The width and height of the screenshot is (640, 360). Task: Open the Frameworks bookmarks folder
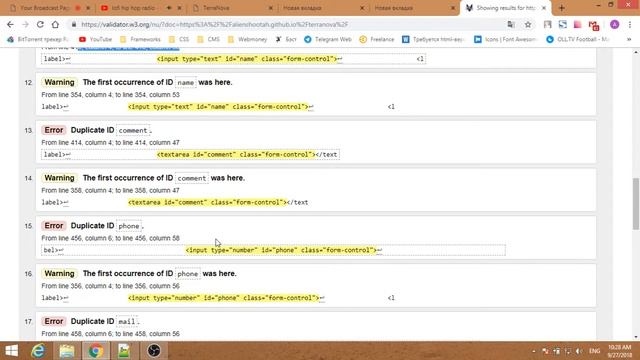point(140,39)
